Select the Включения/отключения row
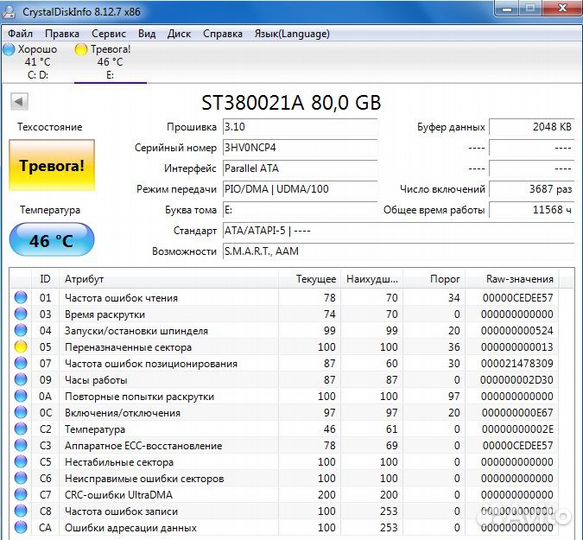This screenshot has height=540, width=583. [x=284, y=413]
